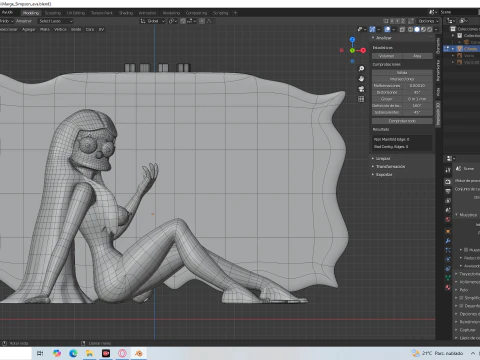
Task: Open the World properties tab icon
Action: pos(448,219)
